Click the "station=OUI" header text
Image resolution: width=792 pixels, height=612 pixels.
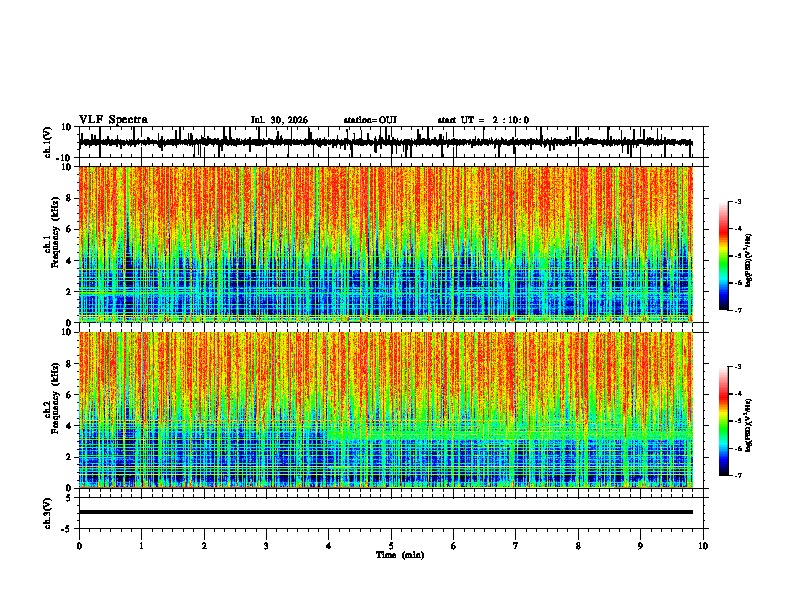click(370, 120)
